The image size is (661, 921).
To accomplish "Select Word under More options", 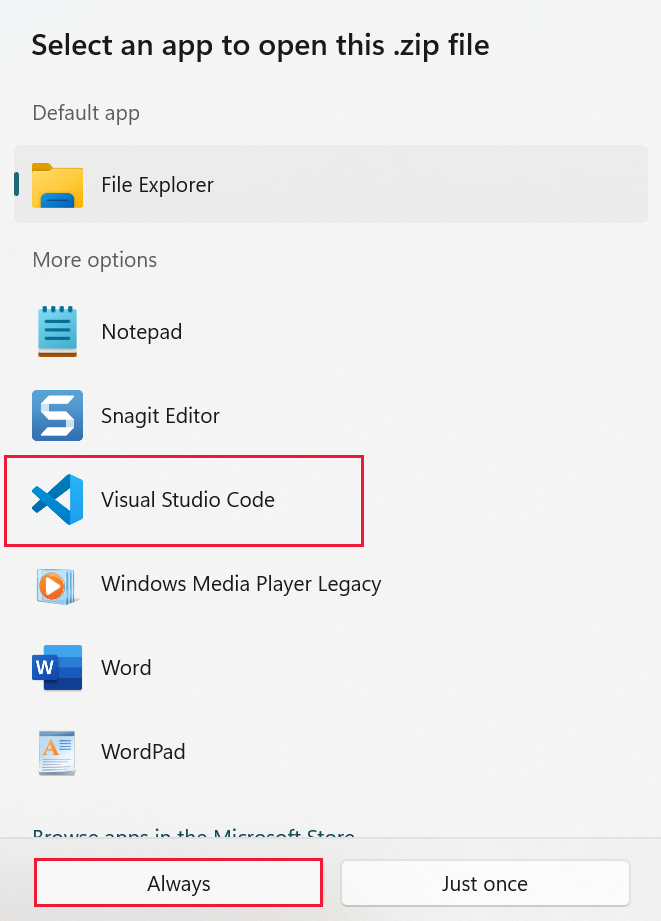I will (x=126, y=668).
